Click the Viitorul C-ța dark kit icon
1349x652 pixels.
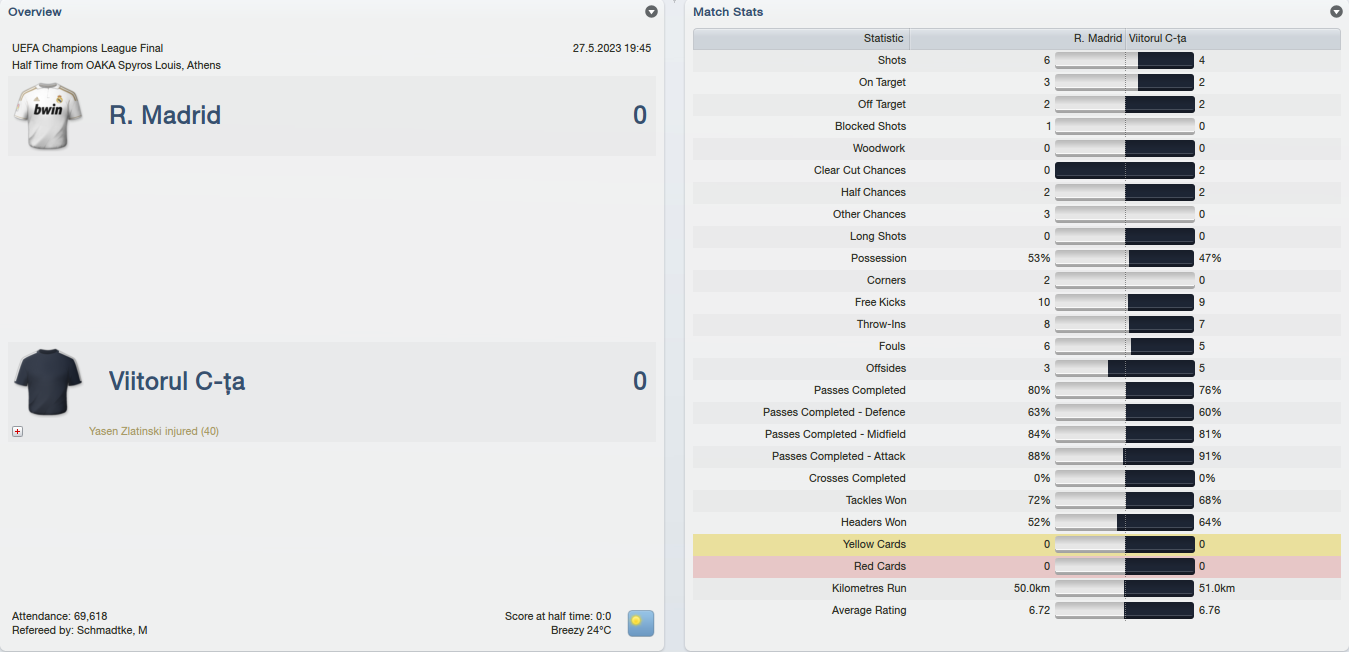[41, 381]
